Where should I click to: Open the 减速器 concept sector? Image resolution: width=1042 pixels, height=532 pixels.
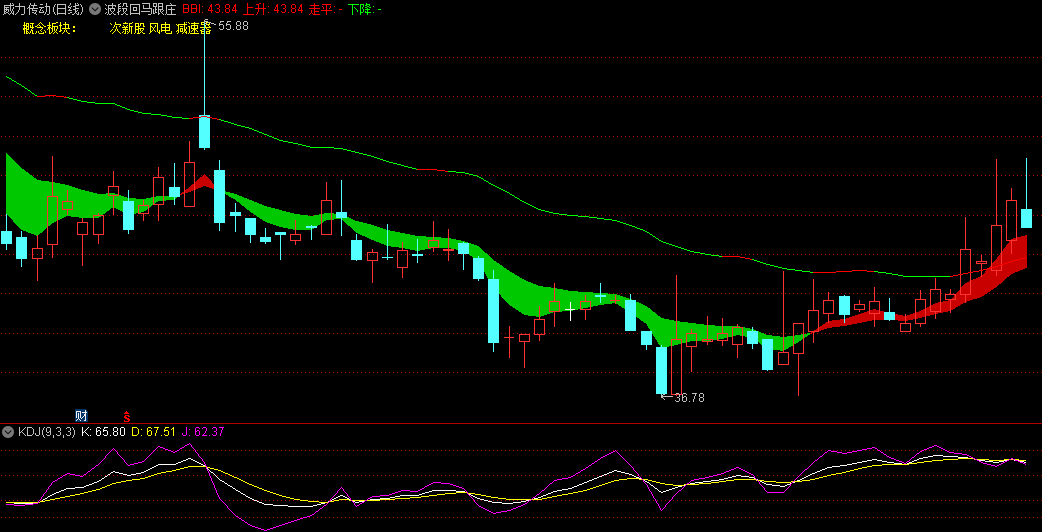click(193, 28)
